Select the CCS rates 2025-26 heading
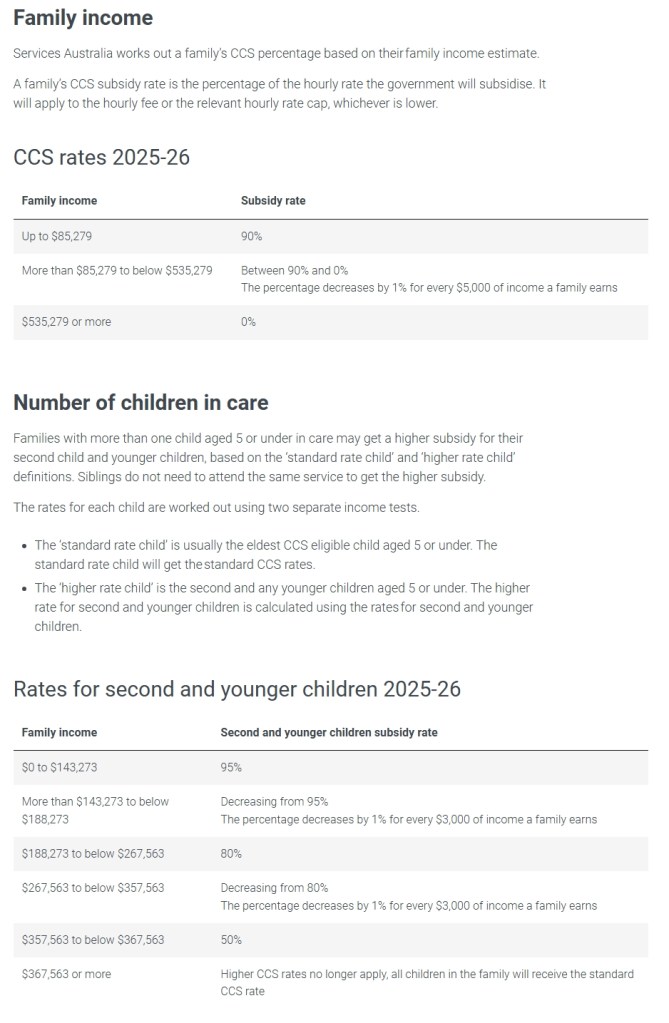The height and width of the screenshot is (1023, 669). [x=101, y=157]
